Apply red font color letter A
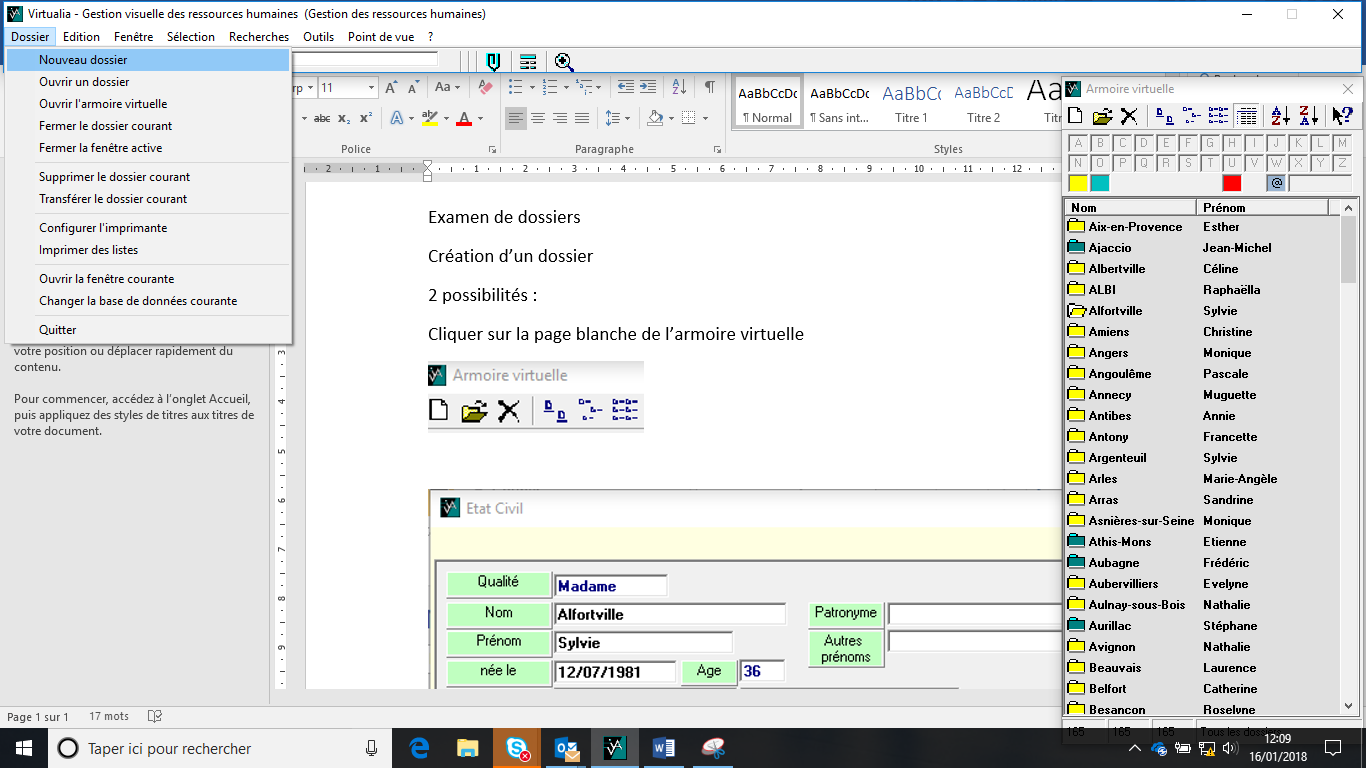The image size is (1366, 768). (x=464, y=118)
